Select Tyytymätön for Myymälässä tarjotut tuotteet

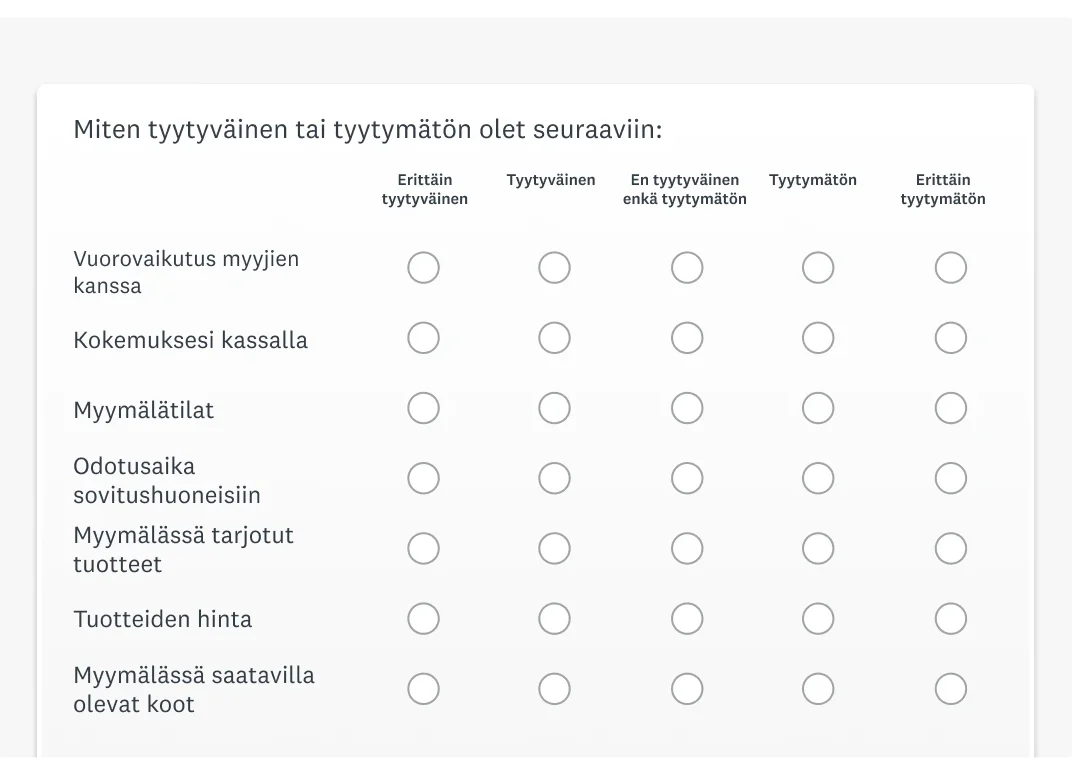pyautogui.click(x=818, y=548)
